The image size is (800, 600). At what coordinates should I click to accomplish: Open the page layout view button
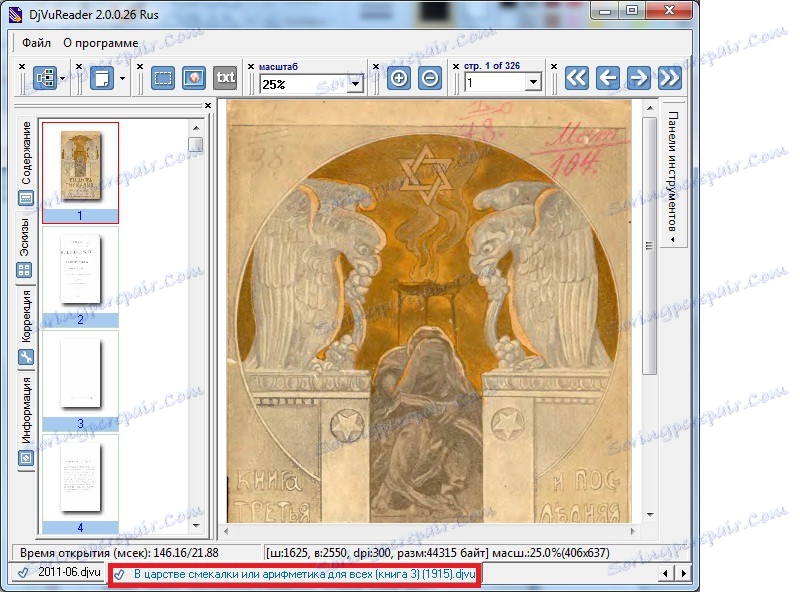[102, 79]
